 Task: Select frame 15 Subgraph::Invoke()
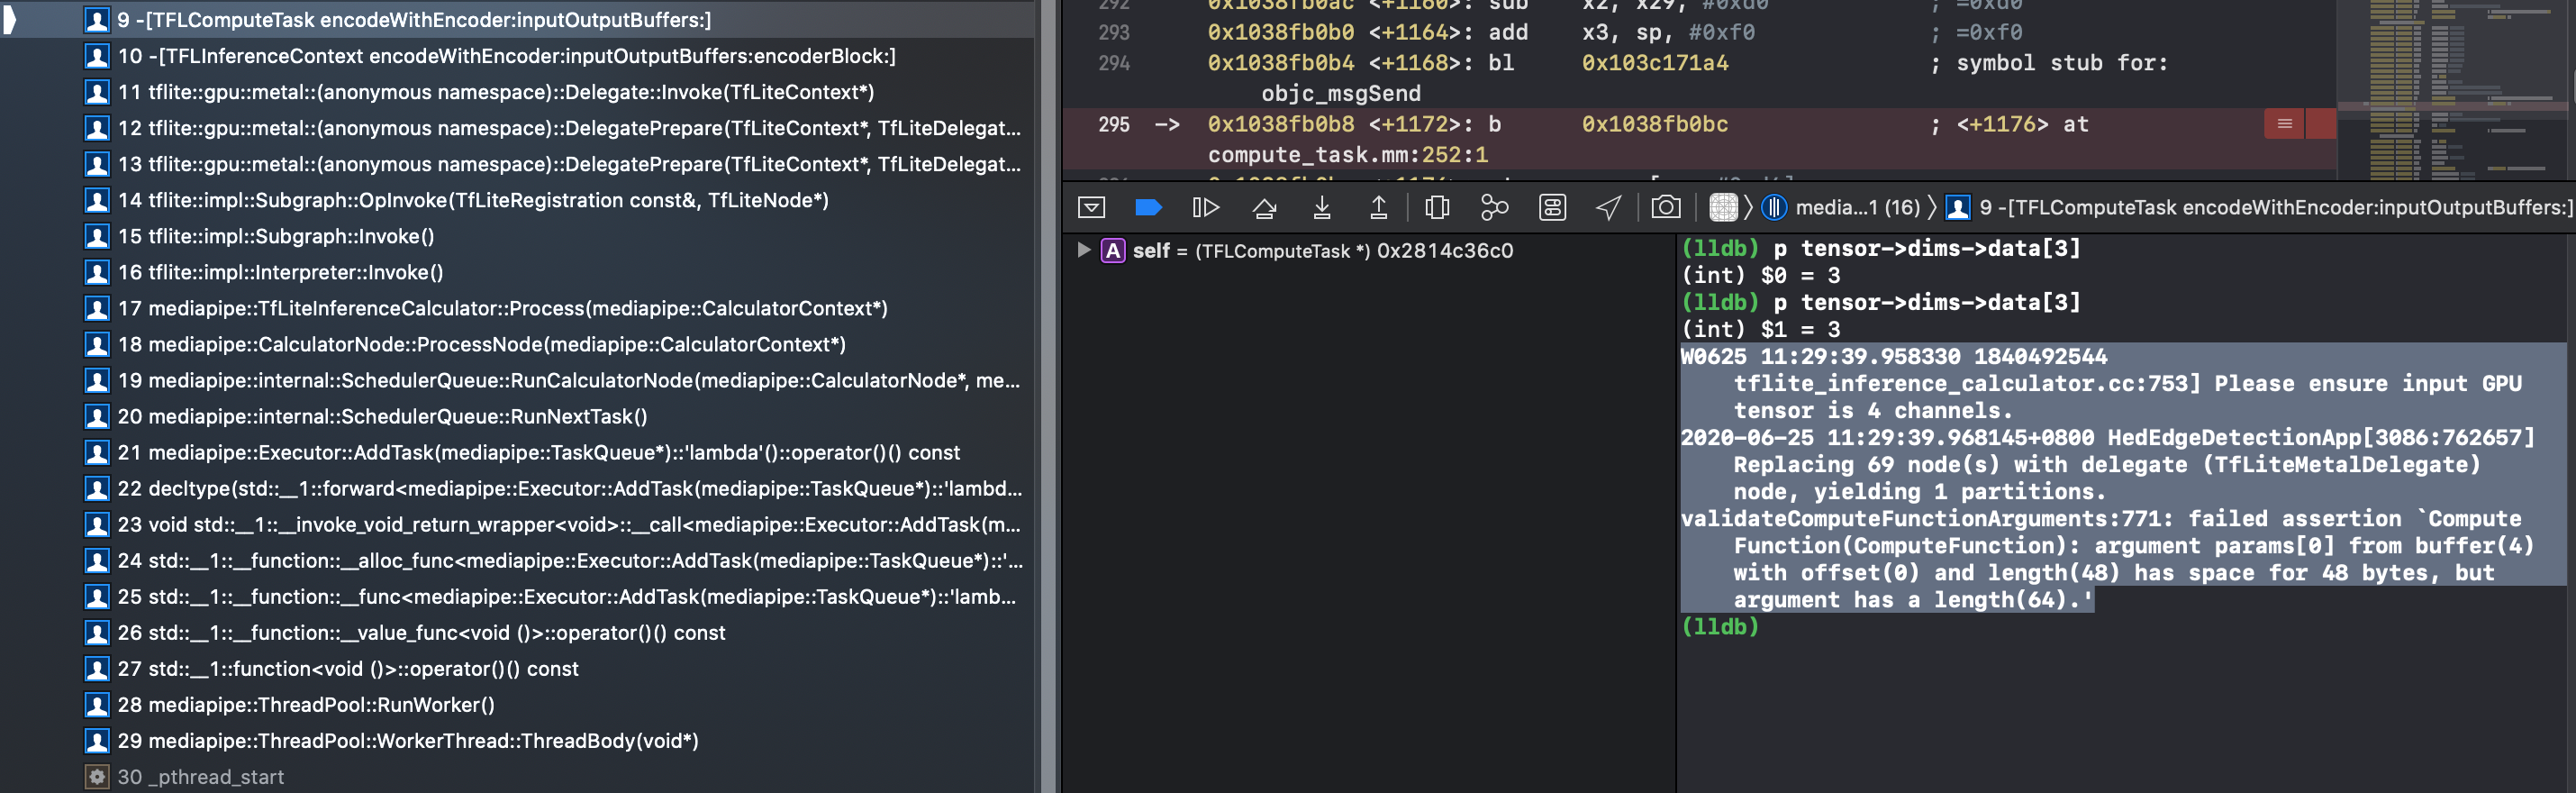point(518,236)
